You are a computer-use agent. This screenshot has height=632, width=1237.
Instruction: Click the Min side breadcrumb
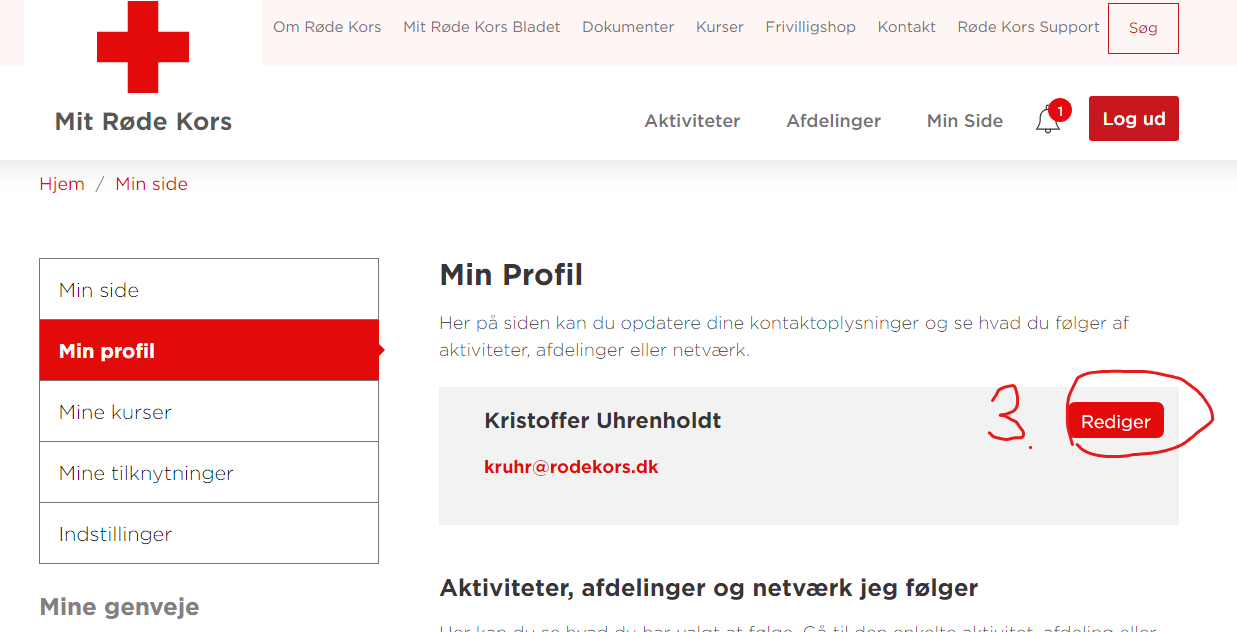(152, 184)
